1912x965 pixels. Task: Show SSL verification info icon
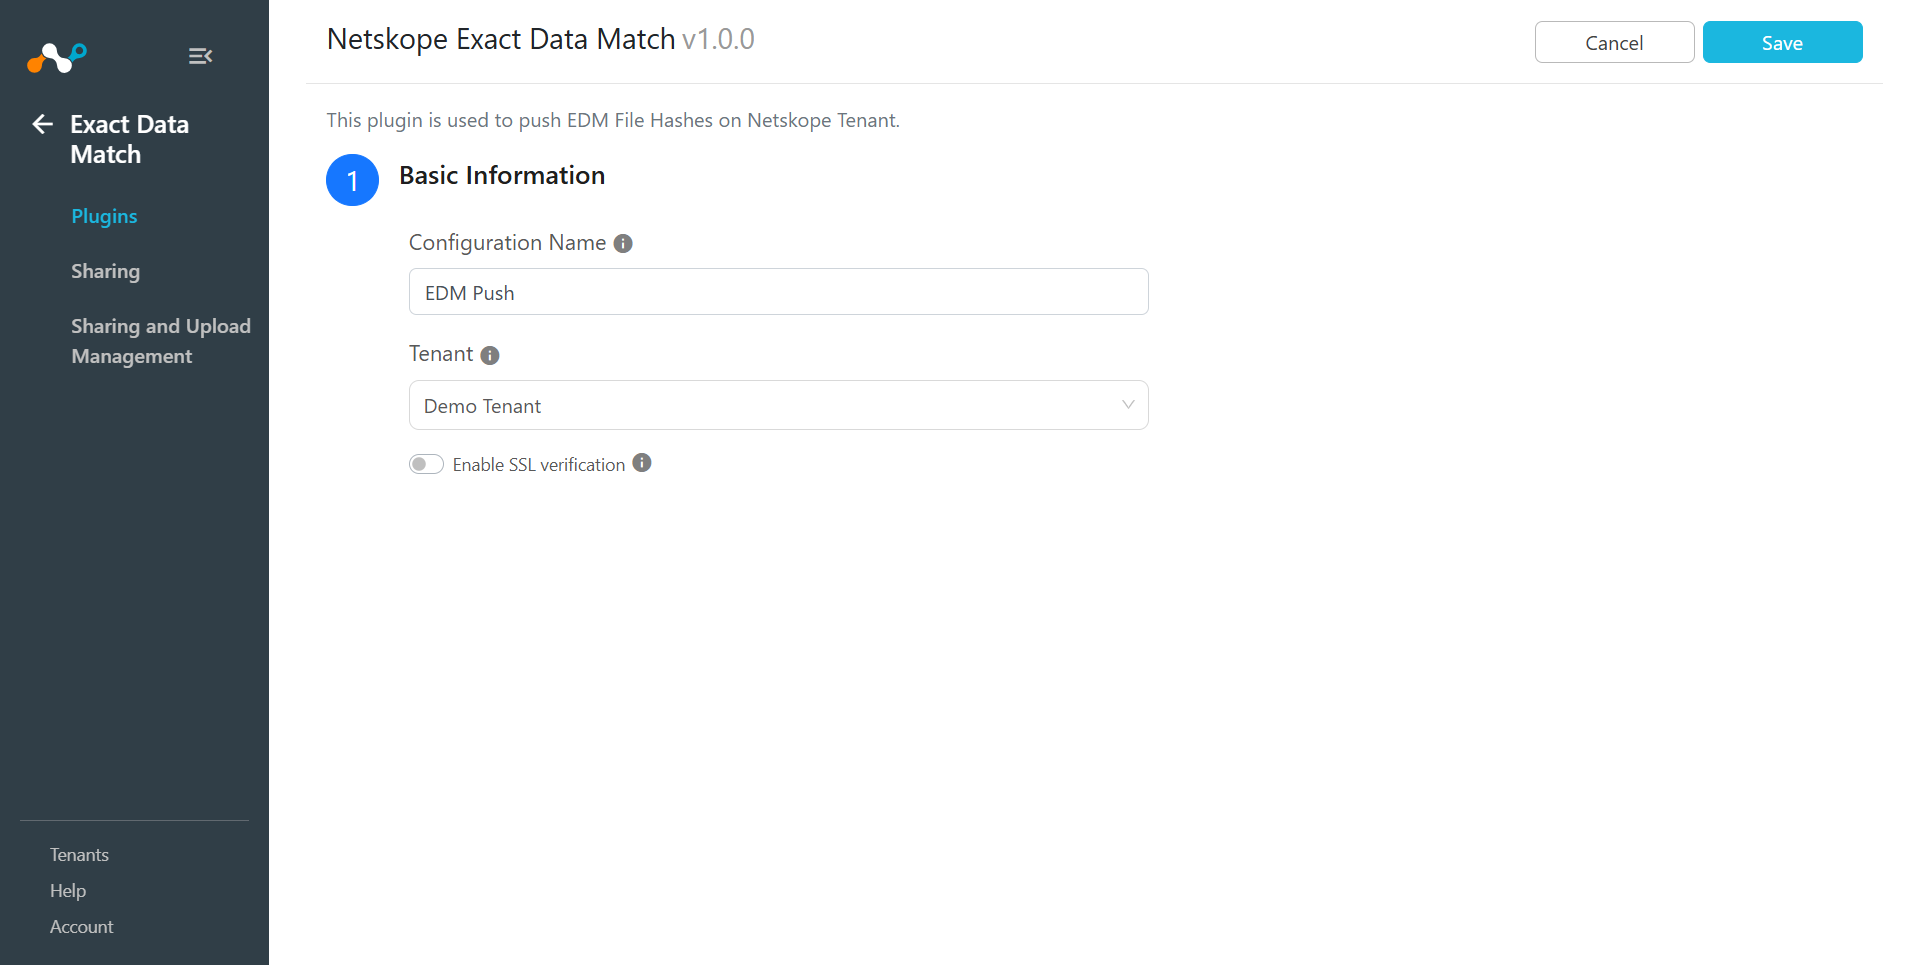642,463
